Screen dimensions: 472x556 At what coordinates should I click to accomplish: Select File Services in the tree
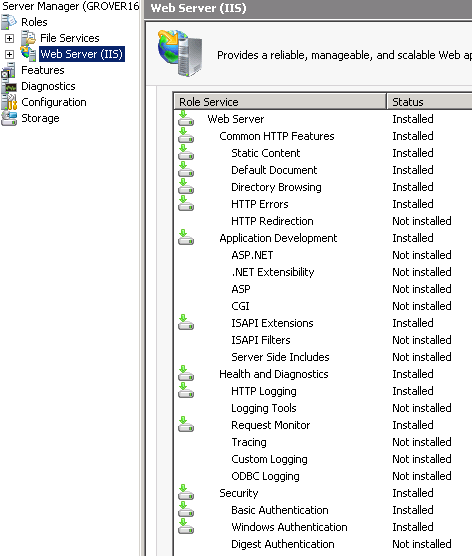point(70,38)
